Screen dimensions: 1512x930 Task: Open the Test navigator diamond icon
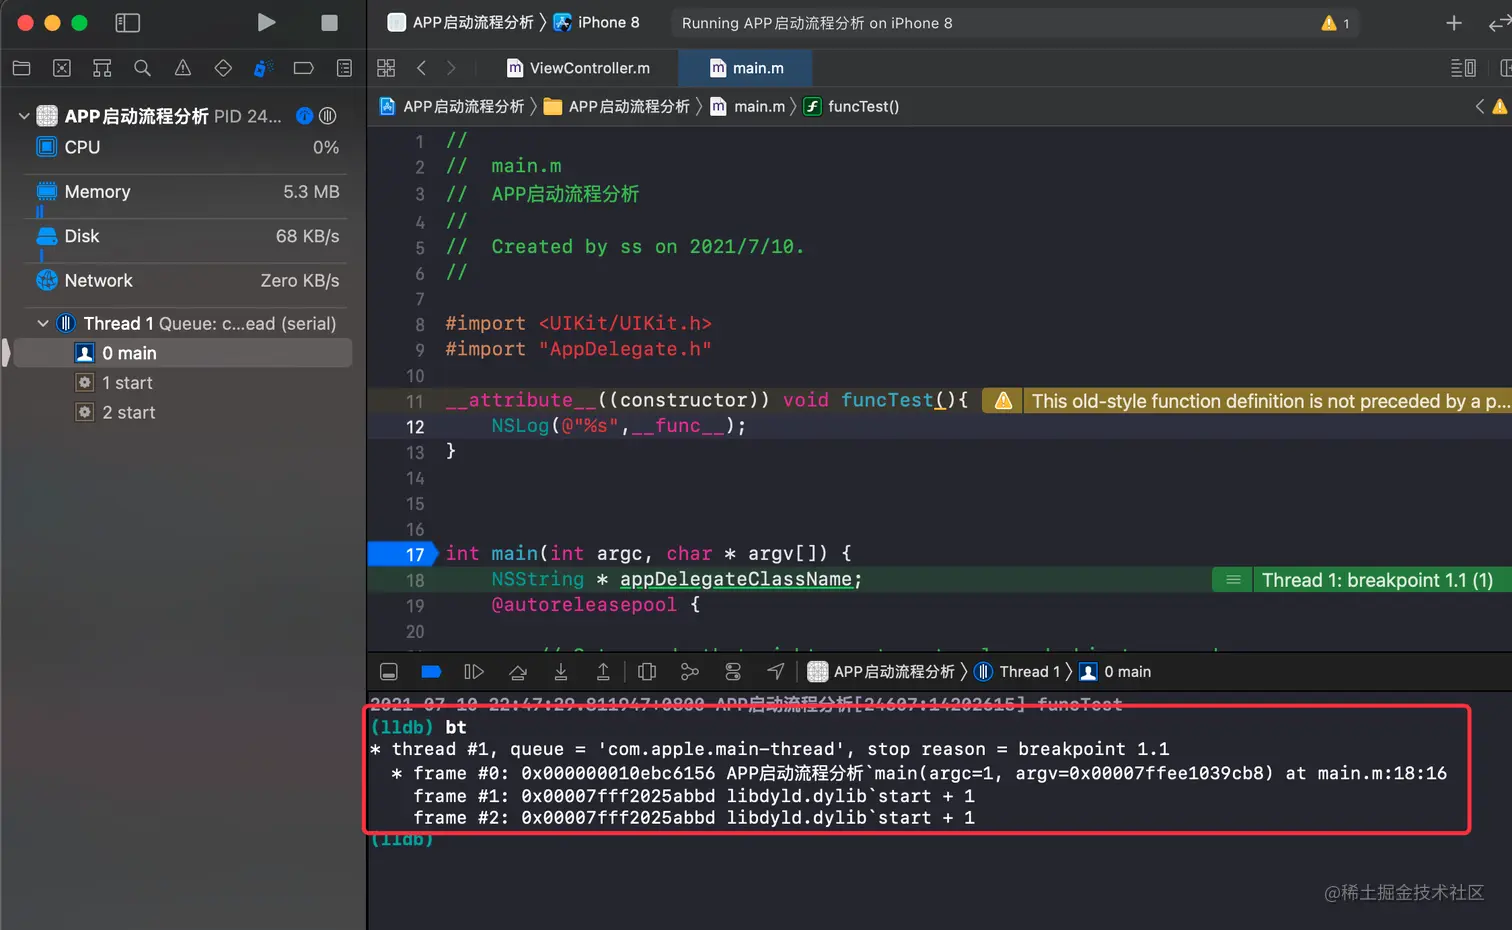click(223, 68)
